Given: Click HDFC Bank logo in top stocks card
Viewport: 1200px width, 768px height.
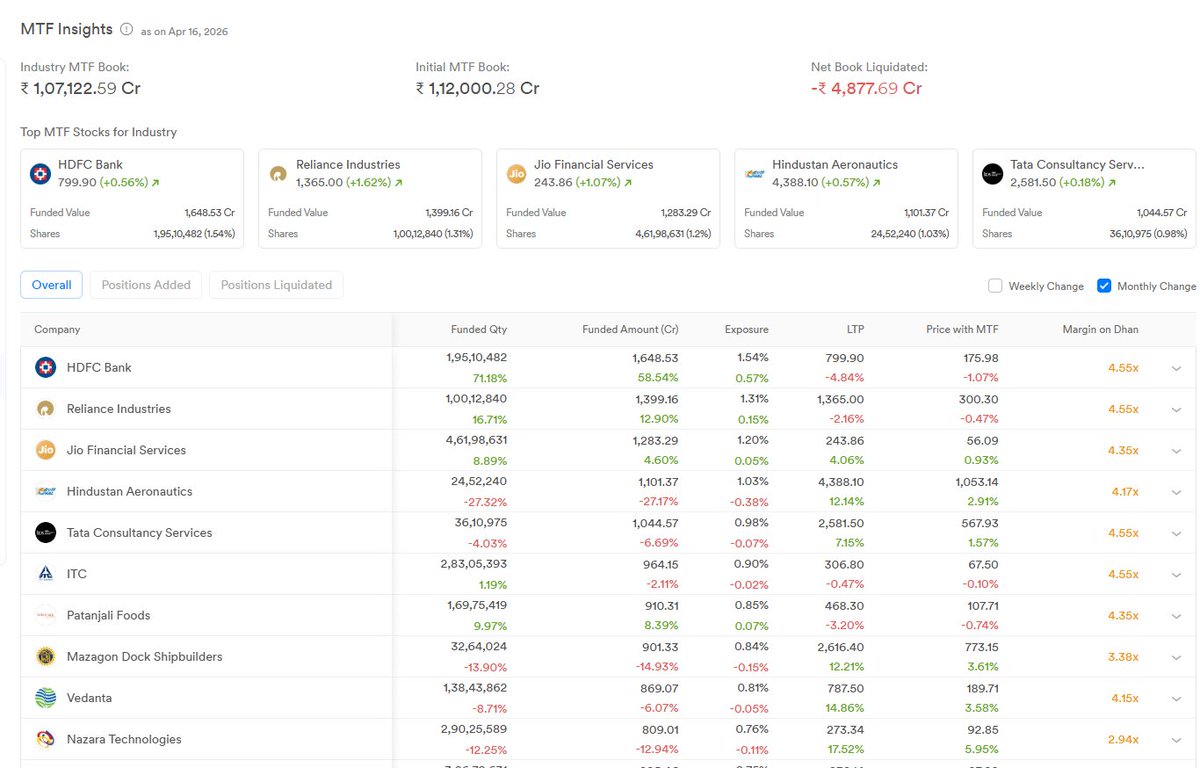Looking at the screenshot, I should 41,174.
